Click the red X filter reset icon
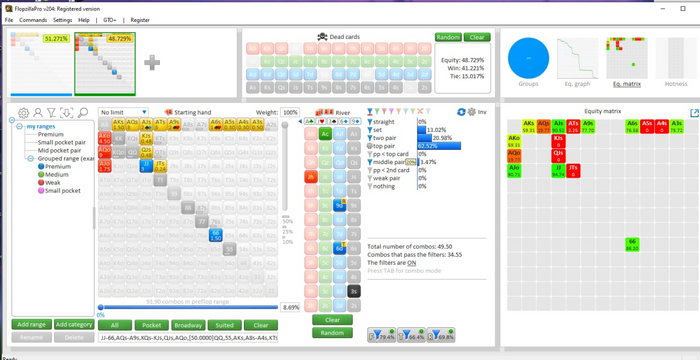 (420, 112)
